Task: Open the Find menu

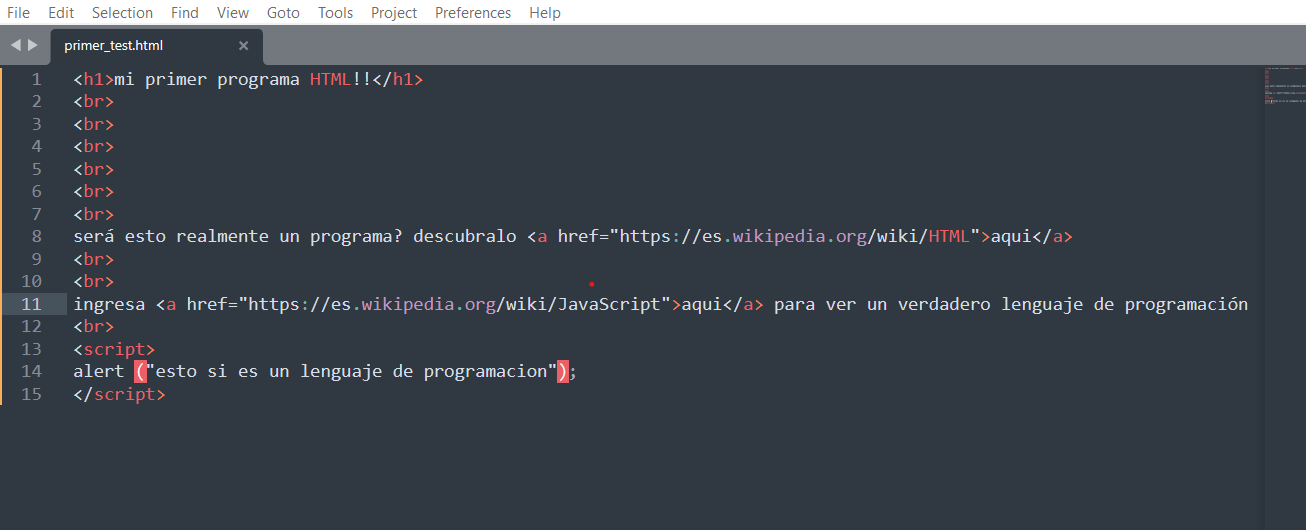Action: (x=185, y=13)
